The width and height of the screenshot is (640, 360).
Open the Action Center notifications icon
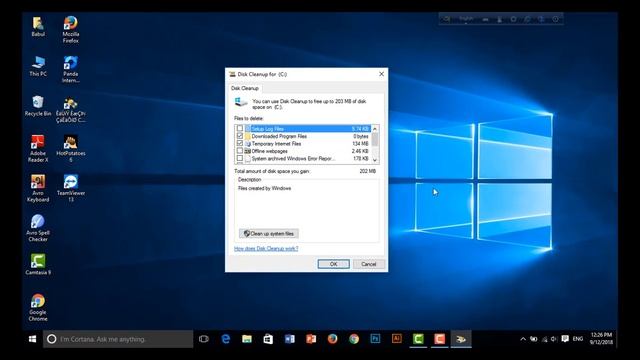pos(565,339)
